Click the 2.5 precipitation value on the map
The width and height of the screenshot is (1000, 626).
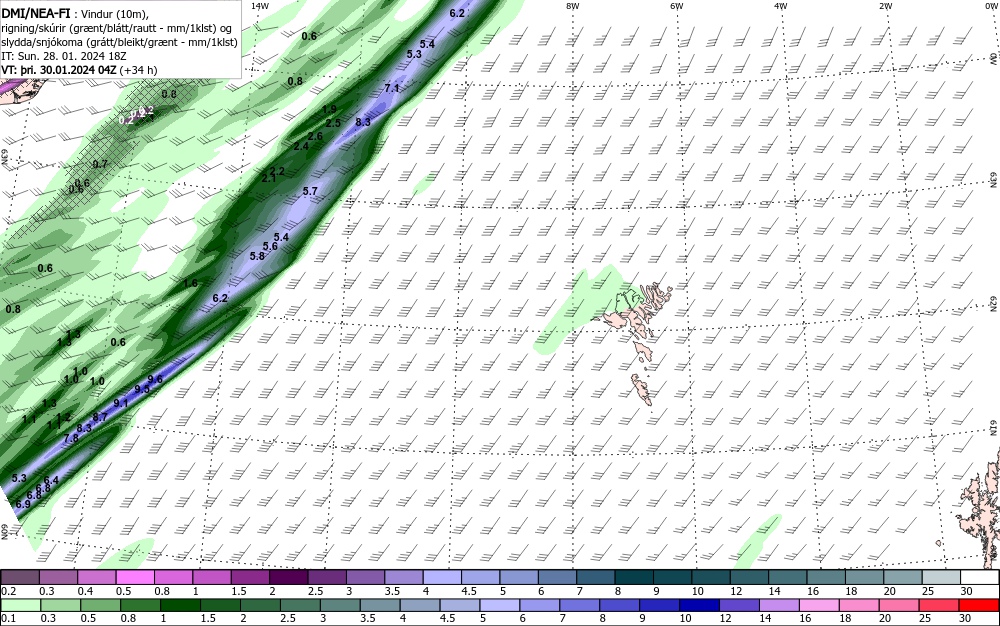tap(332, 123)
